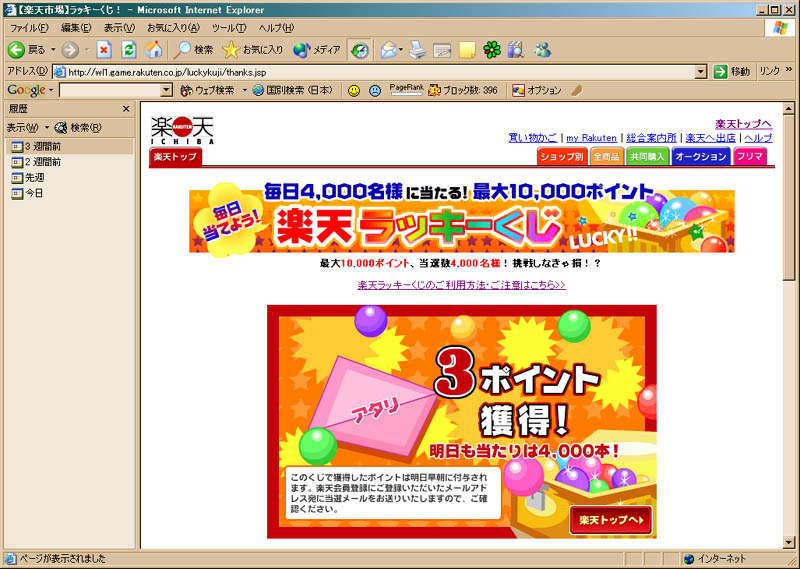Select the ショップ別 tab

point(562,157)
